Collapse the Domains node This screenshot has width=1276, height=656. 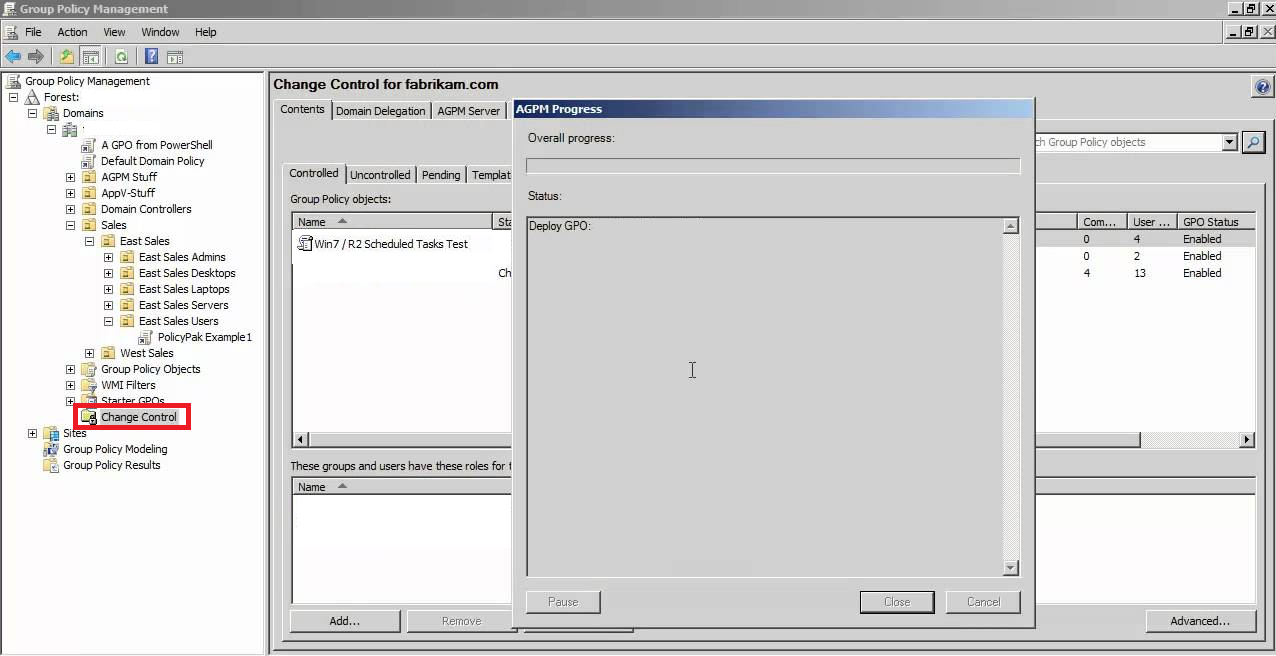pos(32,113)
